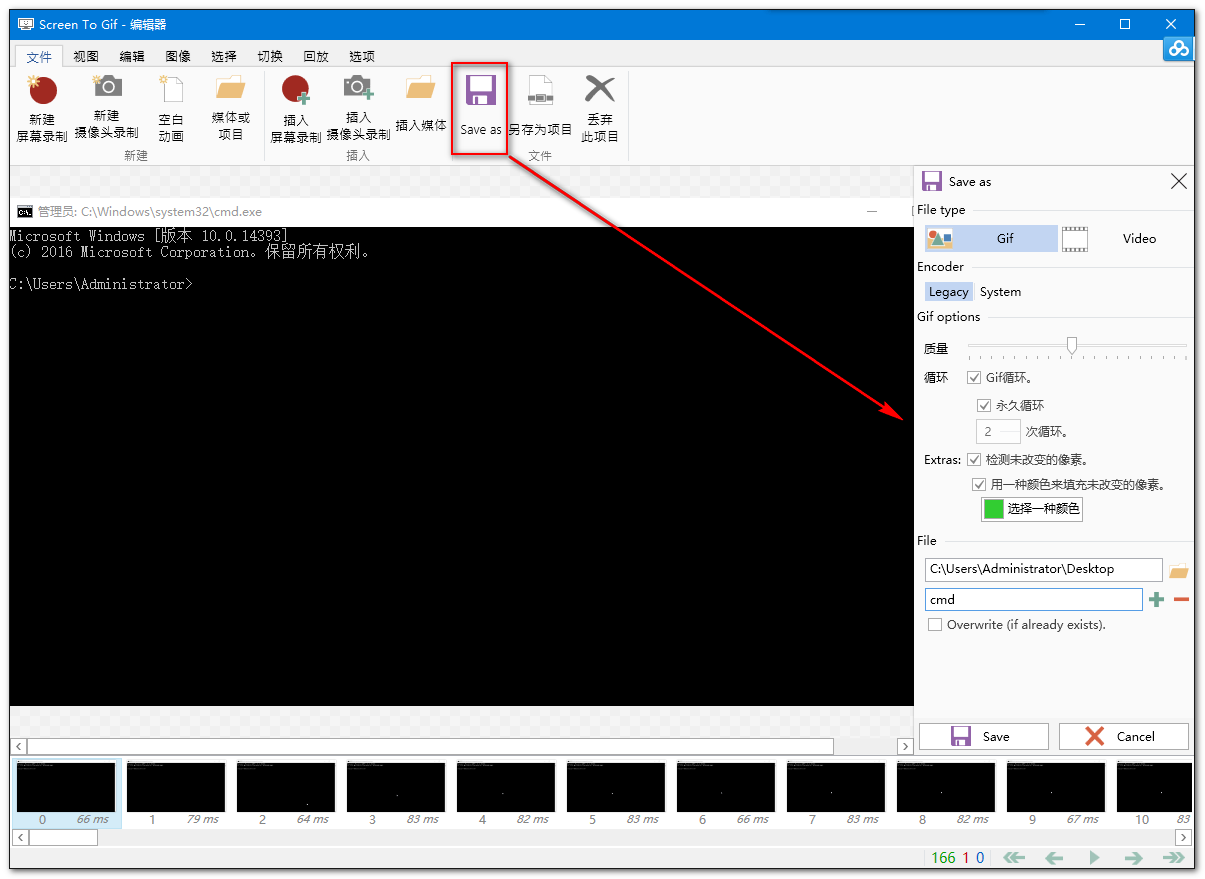1205x879 pixels.
Task: Click right arrow of frame list scrollbar
Action: [x=1185, y=838]
